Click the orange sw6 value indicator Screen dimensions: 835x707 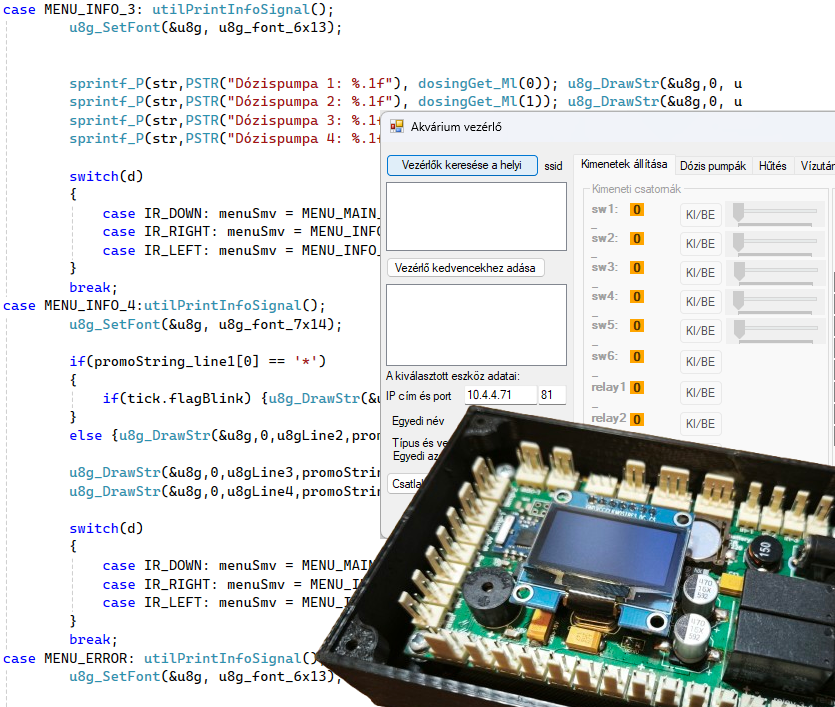click(636, 356)
